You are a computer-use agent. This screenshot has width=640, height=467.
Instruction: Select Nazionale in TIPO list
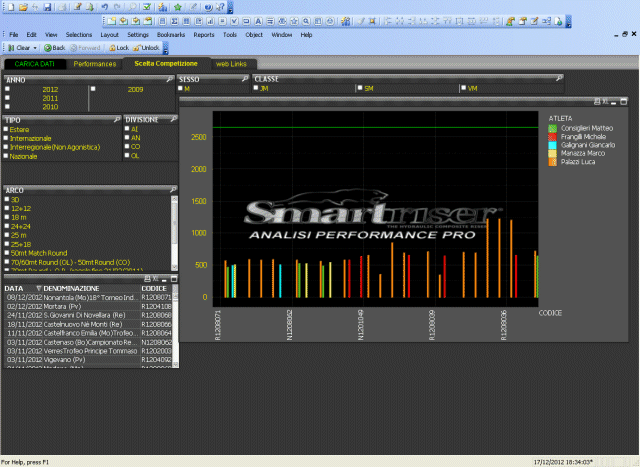click(x=23, y=156)
